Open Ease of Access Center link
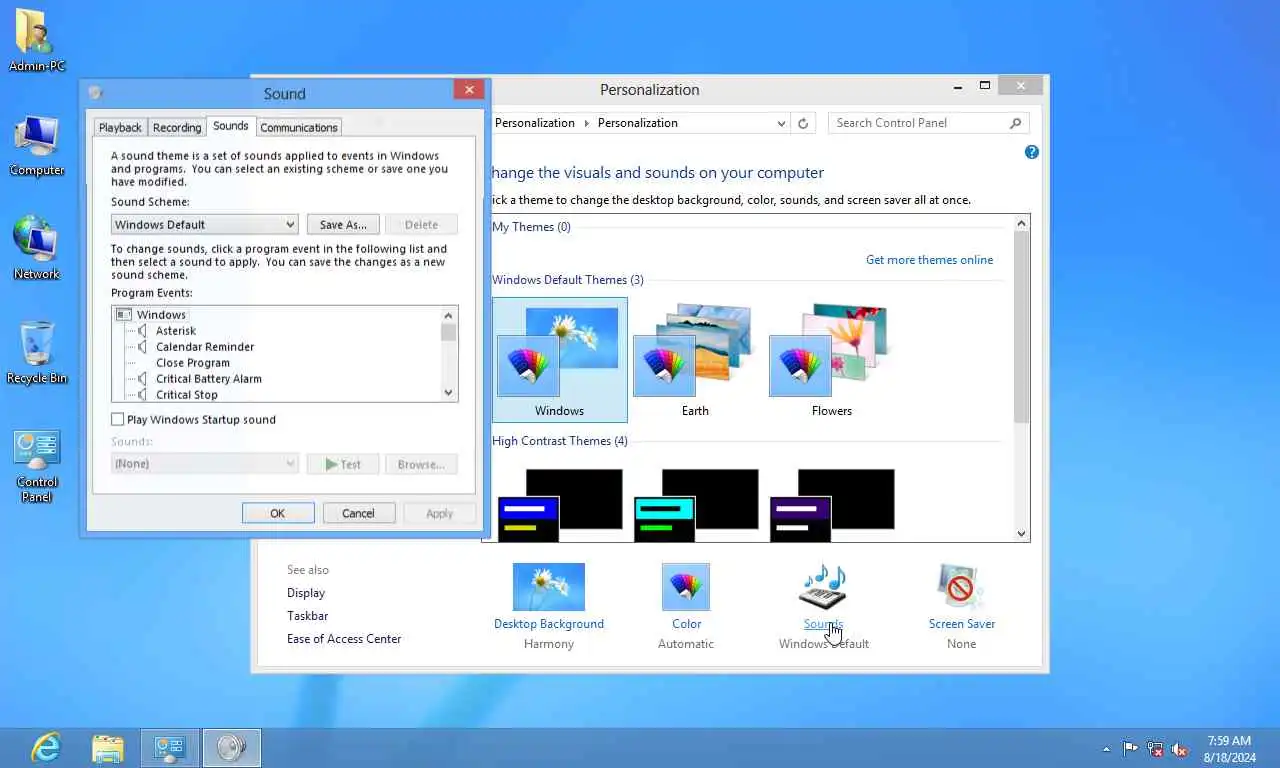 pos(344,639)
